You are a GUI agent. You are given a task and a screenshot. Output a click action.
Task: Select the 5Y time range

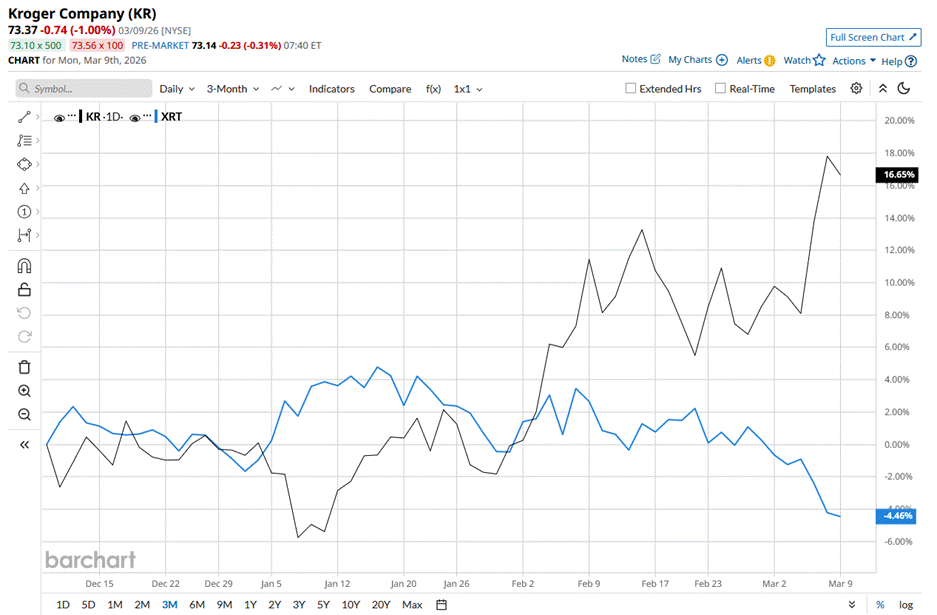point(323,605)
